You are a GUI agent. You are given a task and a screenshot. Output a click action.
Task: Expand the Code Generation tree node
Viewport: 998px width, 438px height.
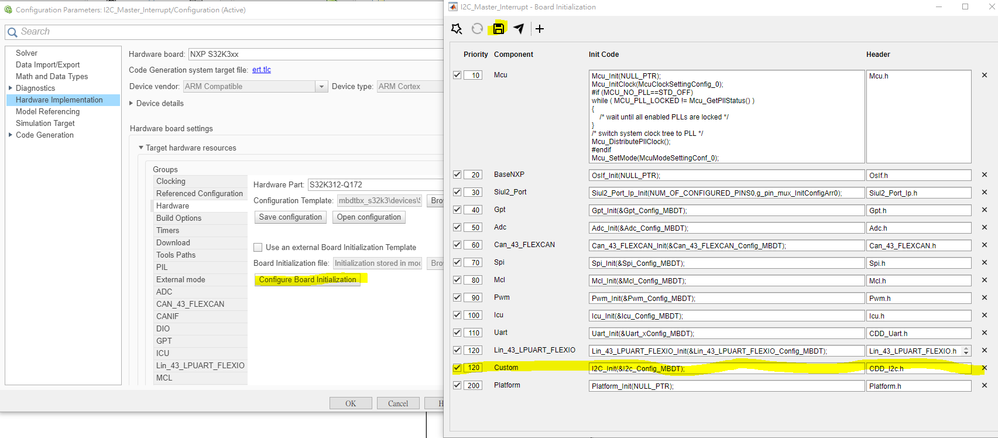coord(10,135)
